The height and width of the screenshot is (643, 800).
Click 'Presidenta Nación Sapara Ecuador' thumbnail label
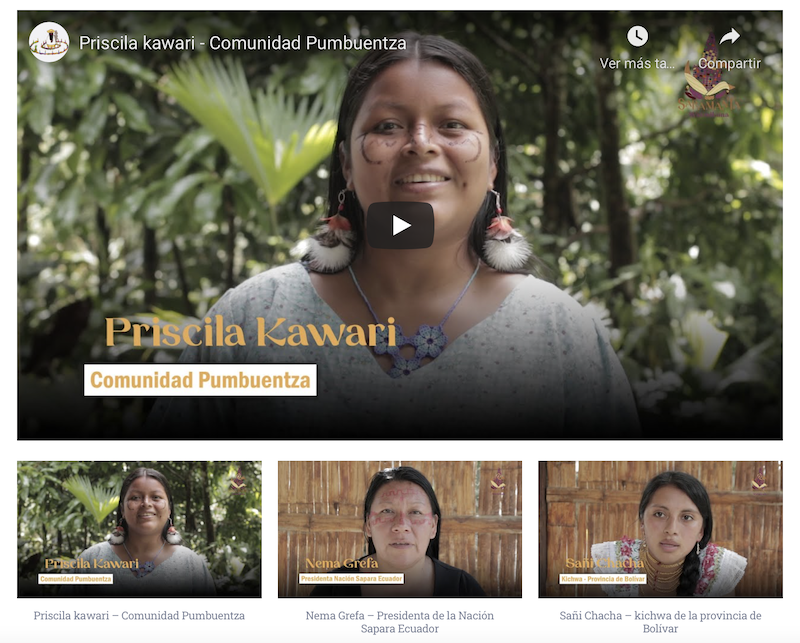coord(352,578)
